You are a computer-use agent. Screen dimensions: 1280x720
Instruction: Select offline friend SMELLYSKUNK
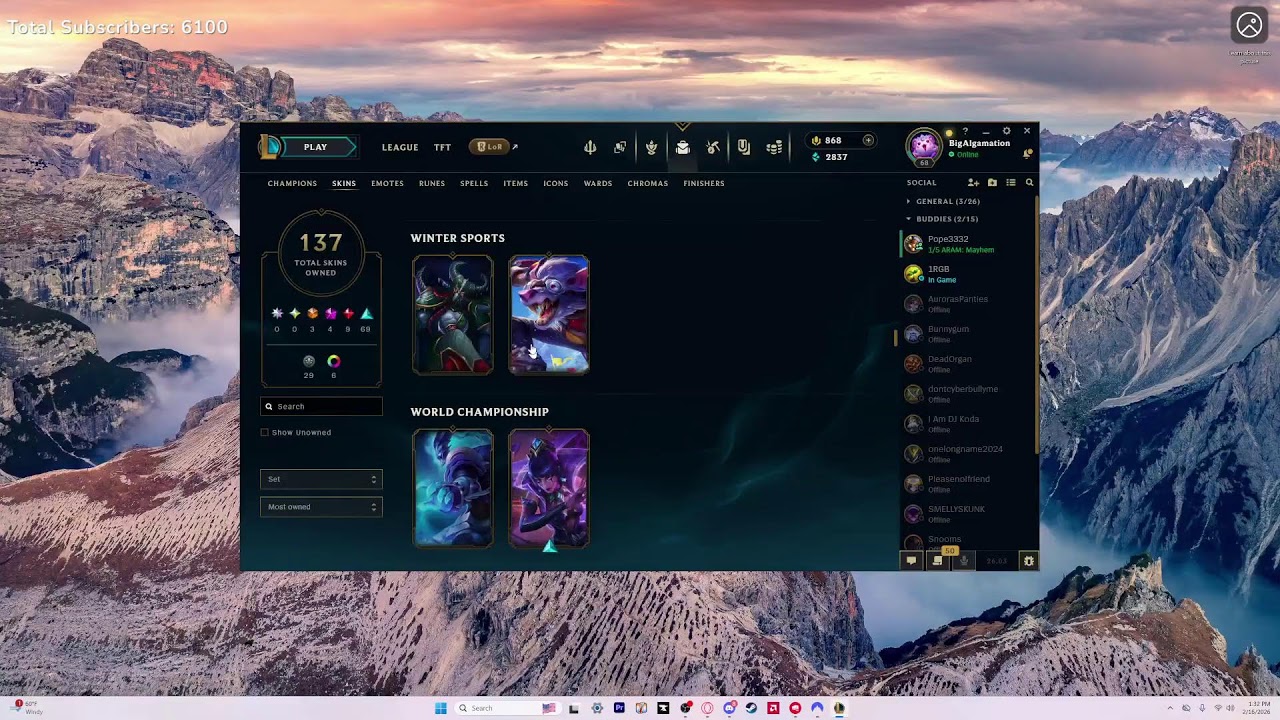click(x=965, y=514)
